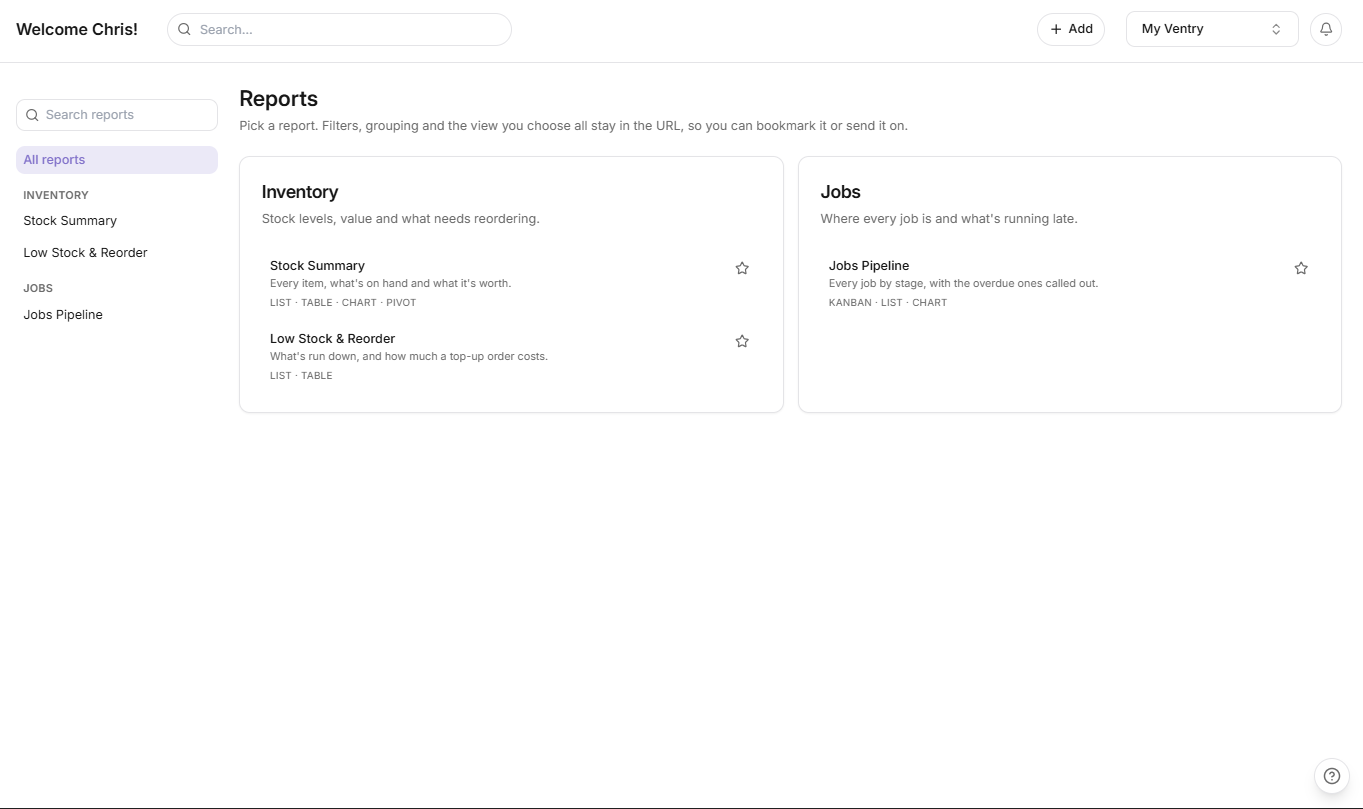Click the Welcome Chris! heading
The width and height of the screenshot is (1363, 809).
click(x=77, y=29)
